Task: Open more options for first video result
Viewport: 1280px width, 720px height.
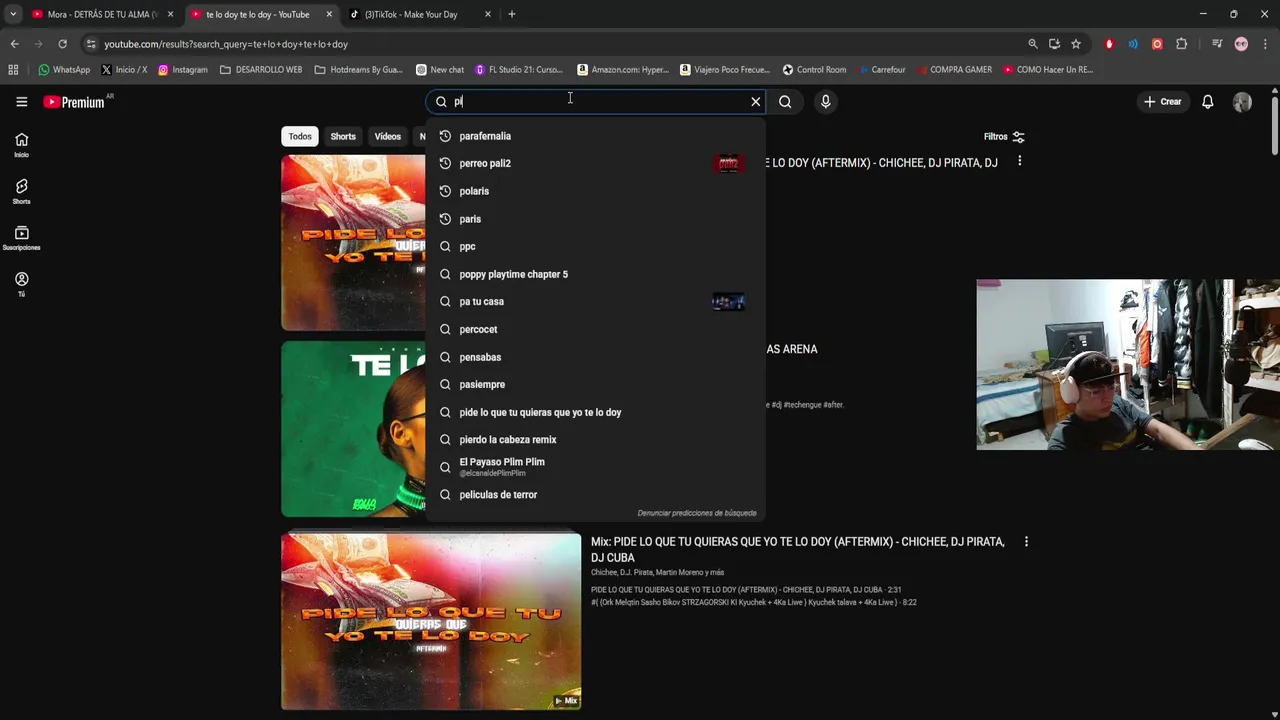Action: pyautogui.click(x=1019, y=161)
